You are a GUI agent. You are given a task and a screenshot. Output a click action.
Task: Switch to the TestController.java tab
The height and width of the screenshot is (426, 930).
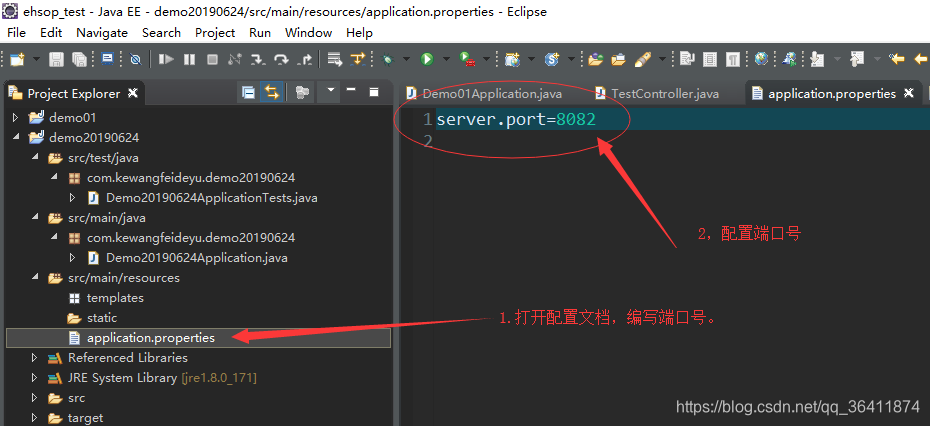(657, 94)
